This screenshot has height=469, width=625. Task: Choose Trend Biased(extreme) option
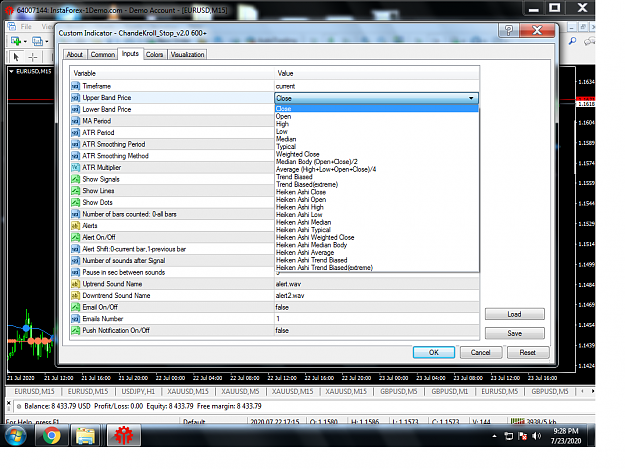coord(377,184)
